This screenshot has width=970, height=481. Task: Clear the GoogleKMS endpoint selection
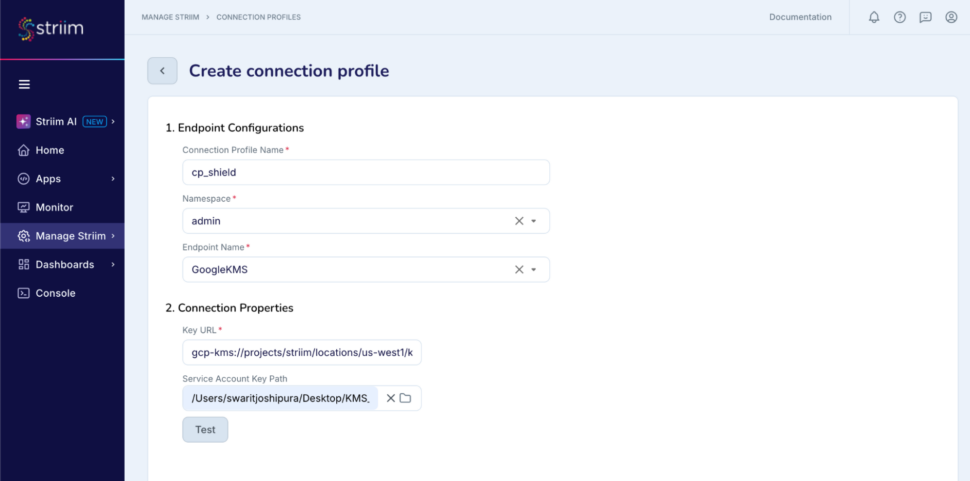(x=519, y=269)
